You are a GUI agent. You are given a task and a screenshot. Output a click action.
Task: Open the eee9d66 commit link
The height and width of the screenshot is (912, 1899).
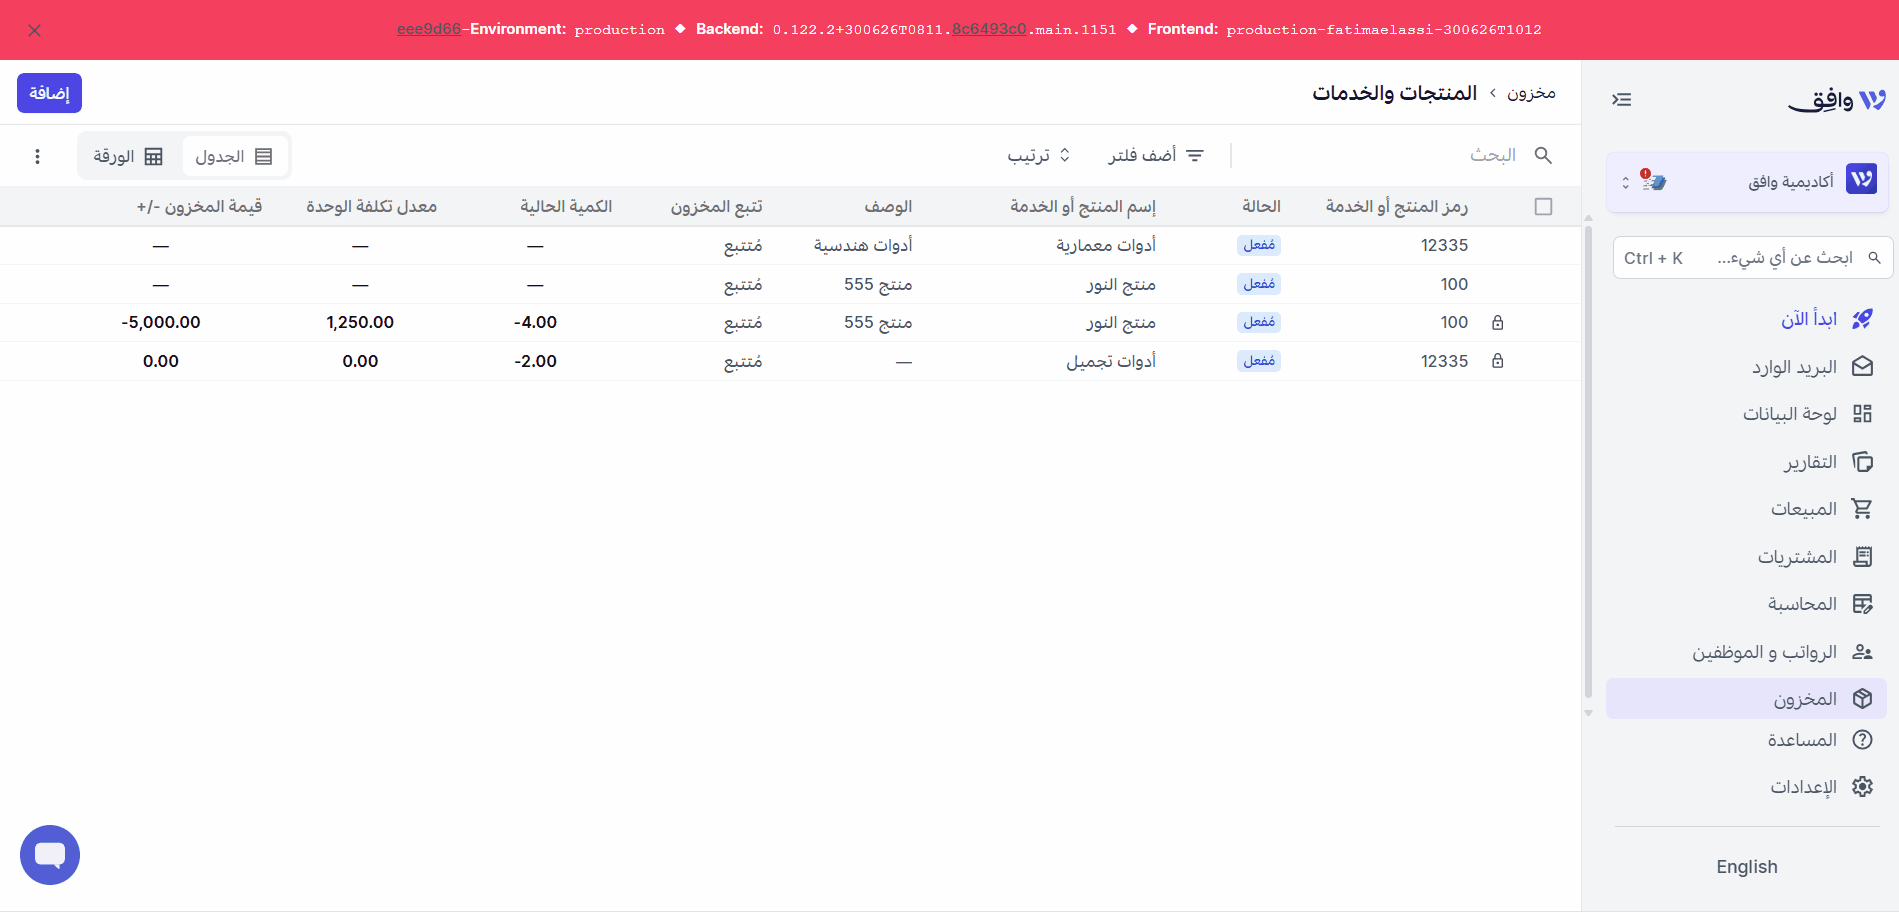[429, 29]
